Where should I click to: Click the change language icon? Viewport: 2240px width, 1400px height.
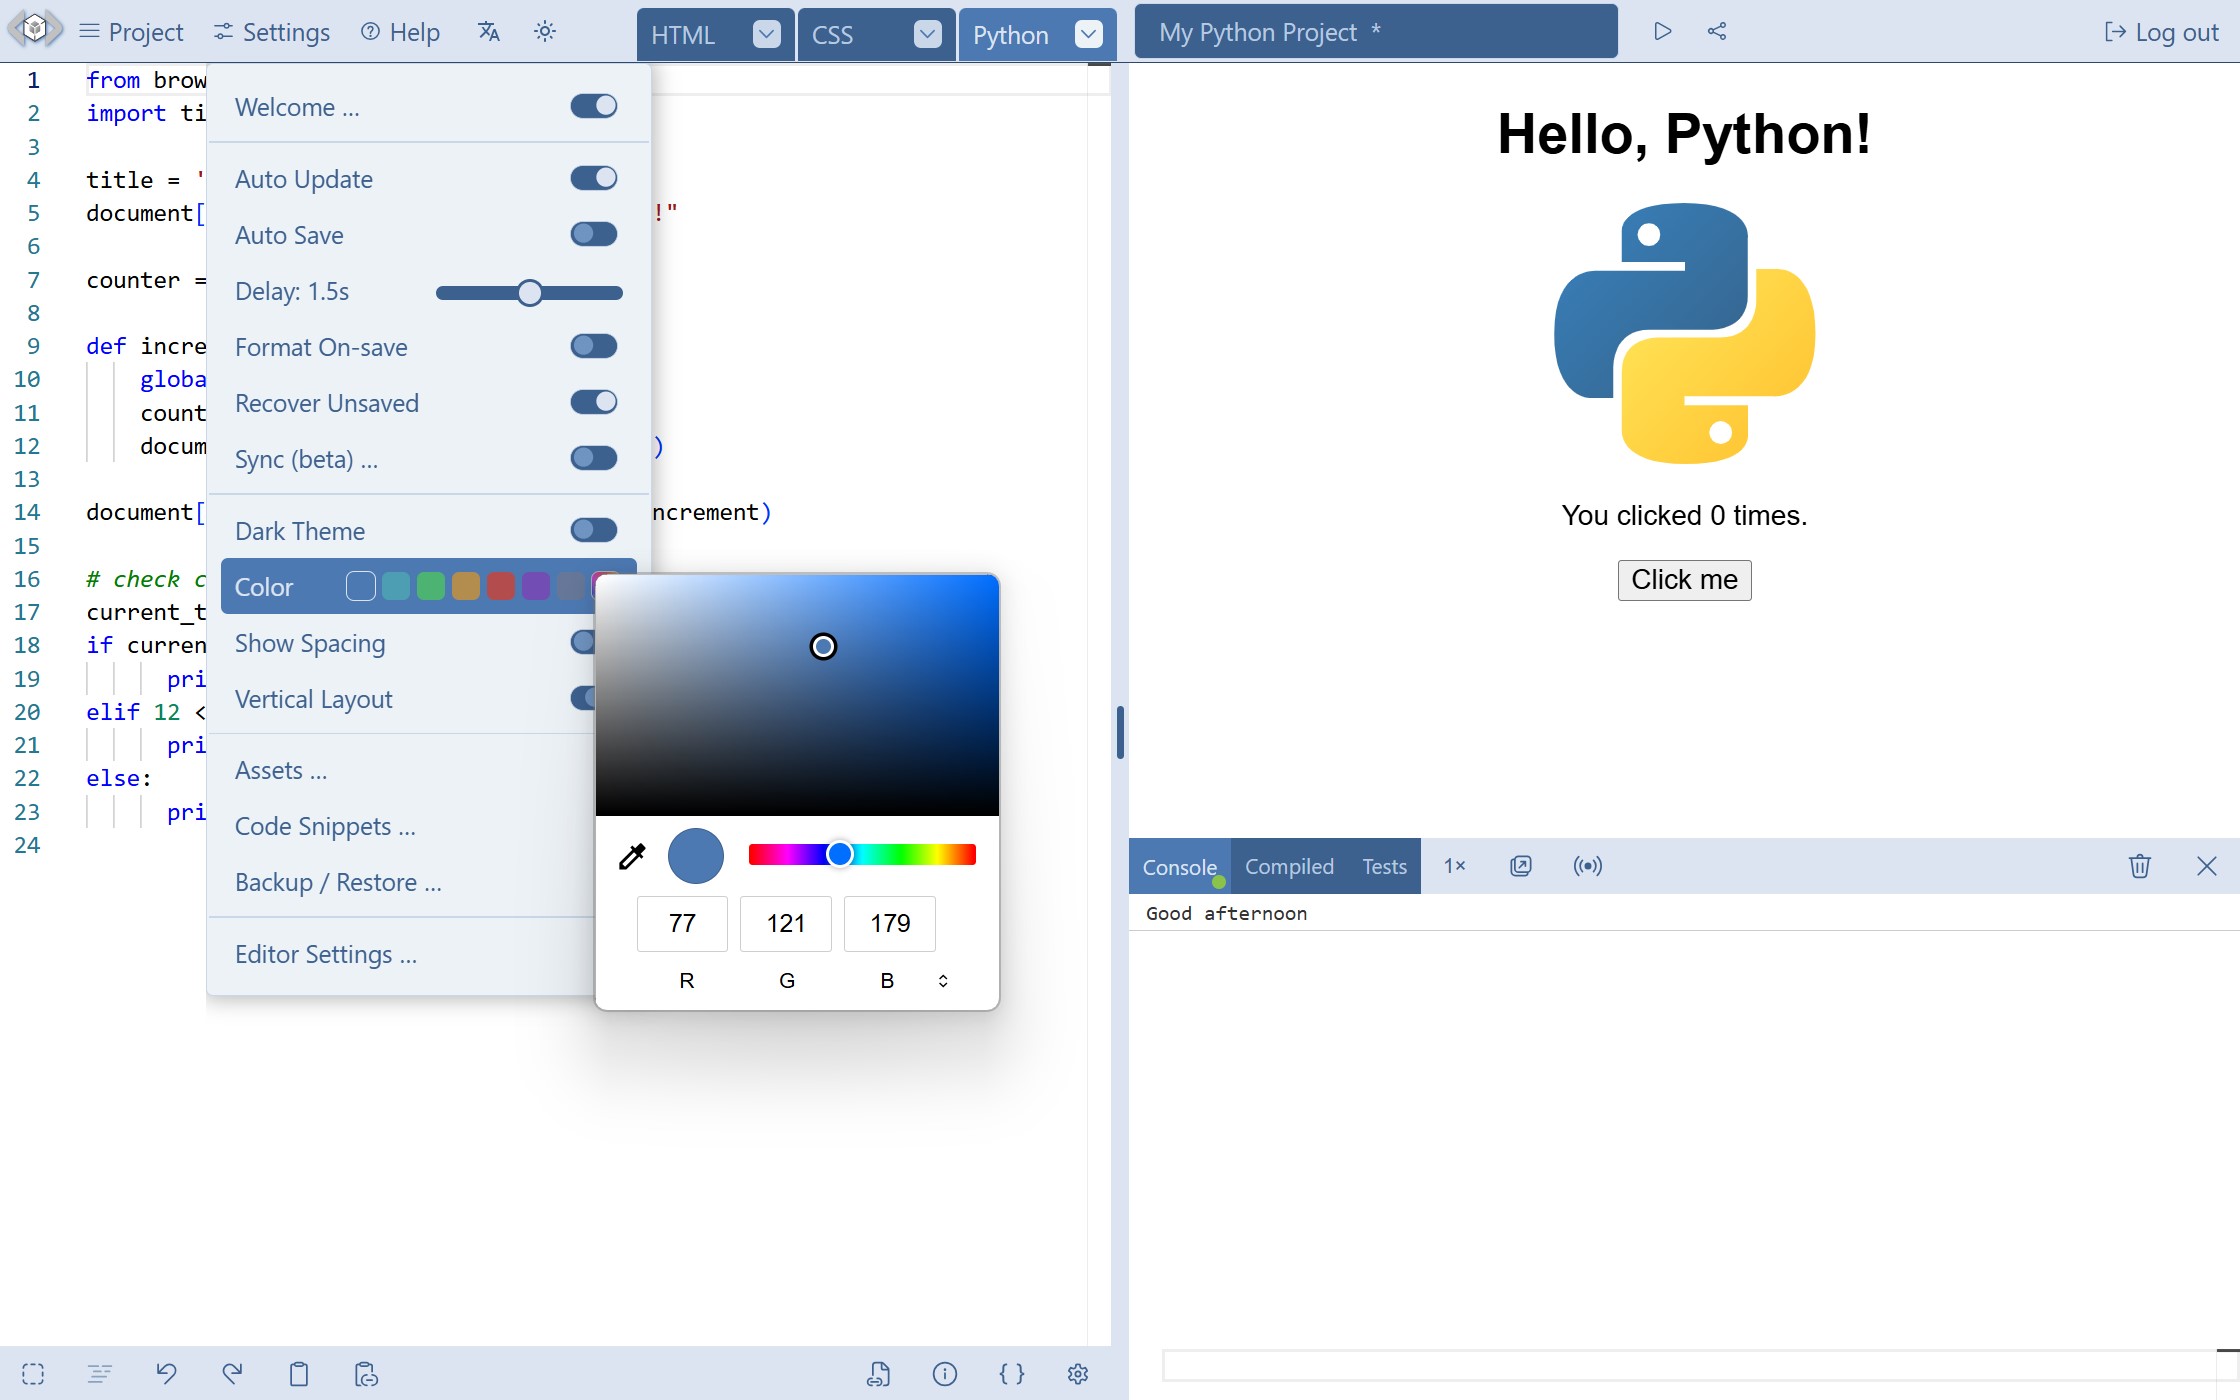(x=488, y=32)
